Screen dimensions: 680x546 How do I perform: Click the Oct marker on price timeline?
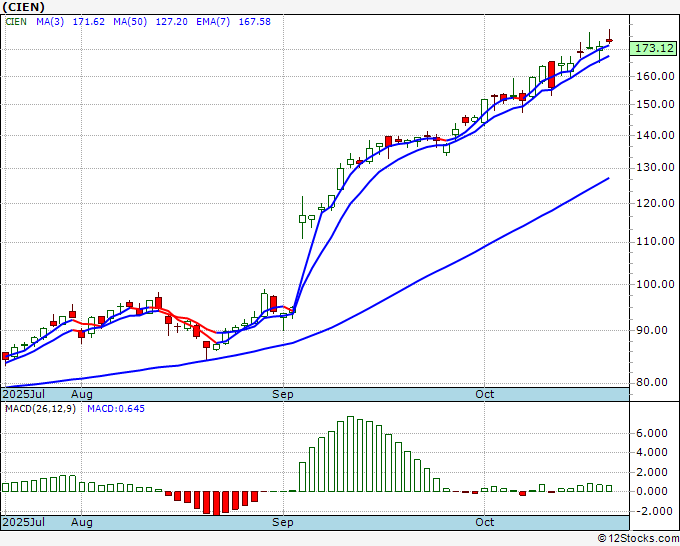[x=484, y=394]
